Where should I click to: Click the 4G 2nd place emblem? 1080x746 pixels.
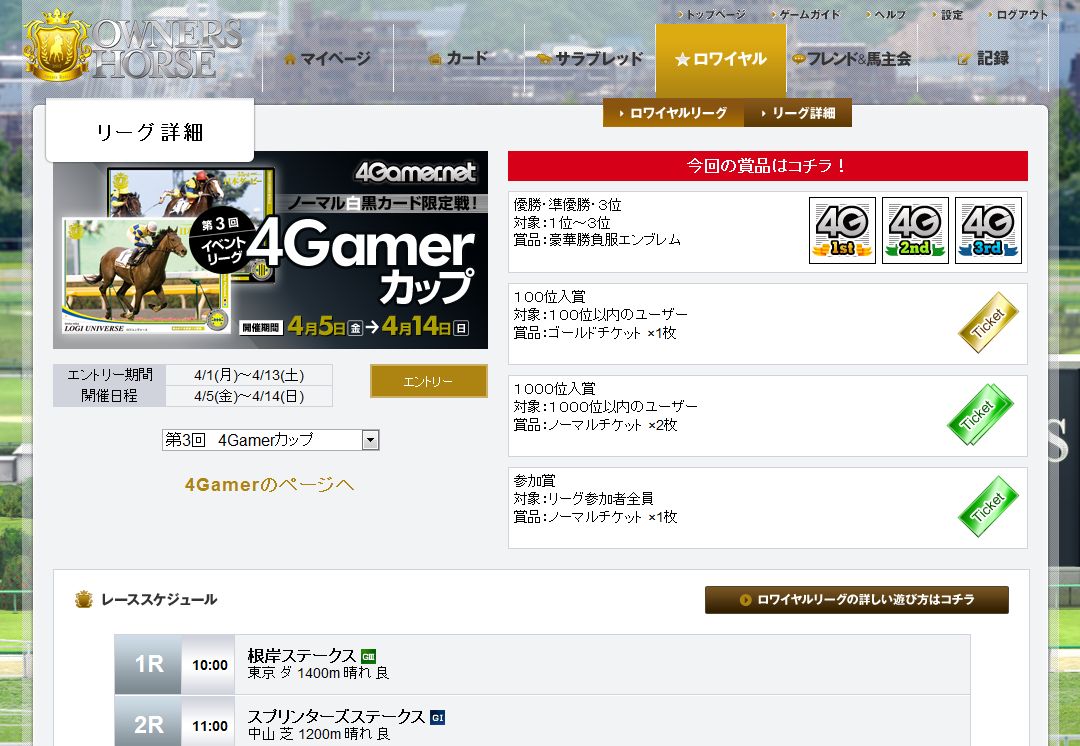click(915, 231)
